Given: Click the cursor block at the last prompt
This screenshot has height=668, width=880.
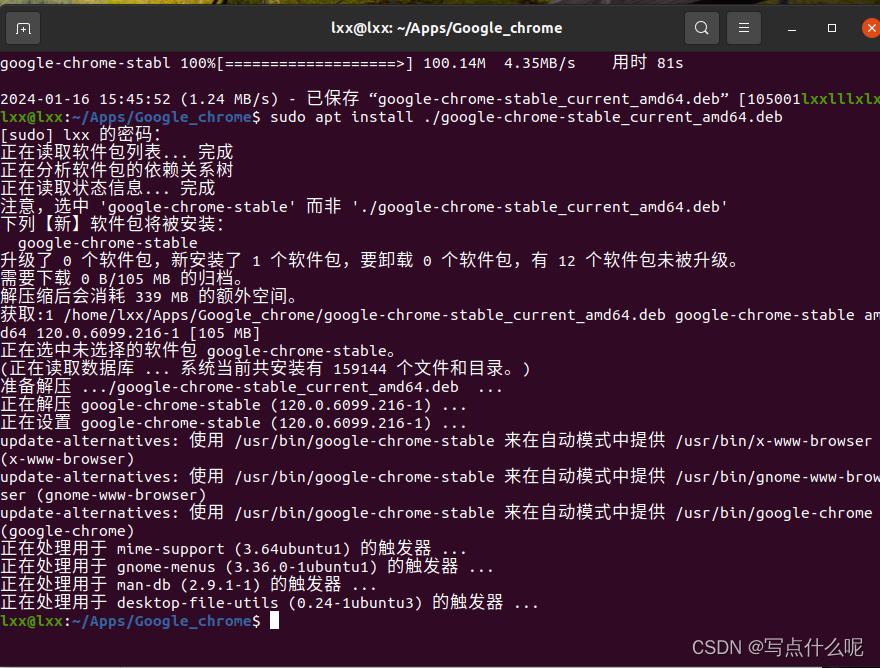Looking at the screenshot, I should tap(275, 621).
